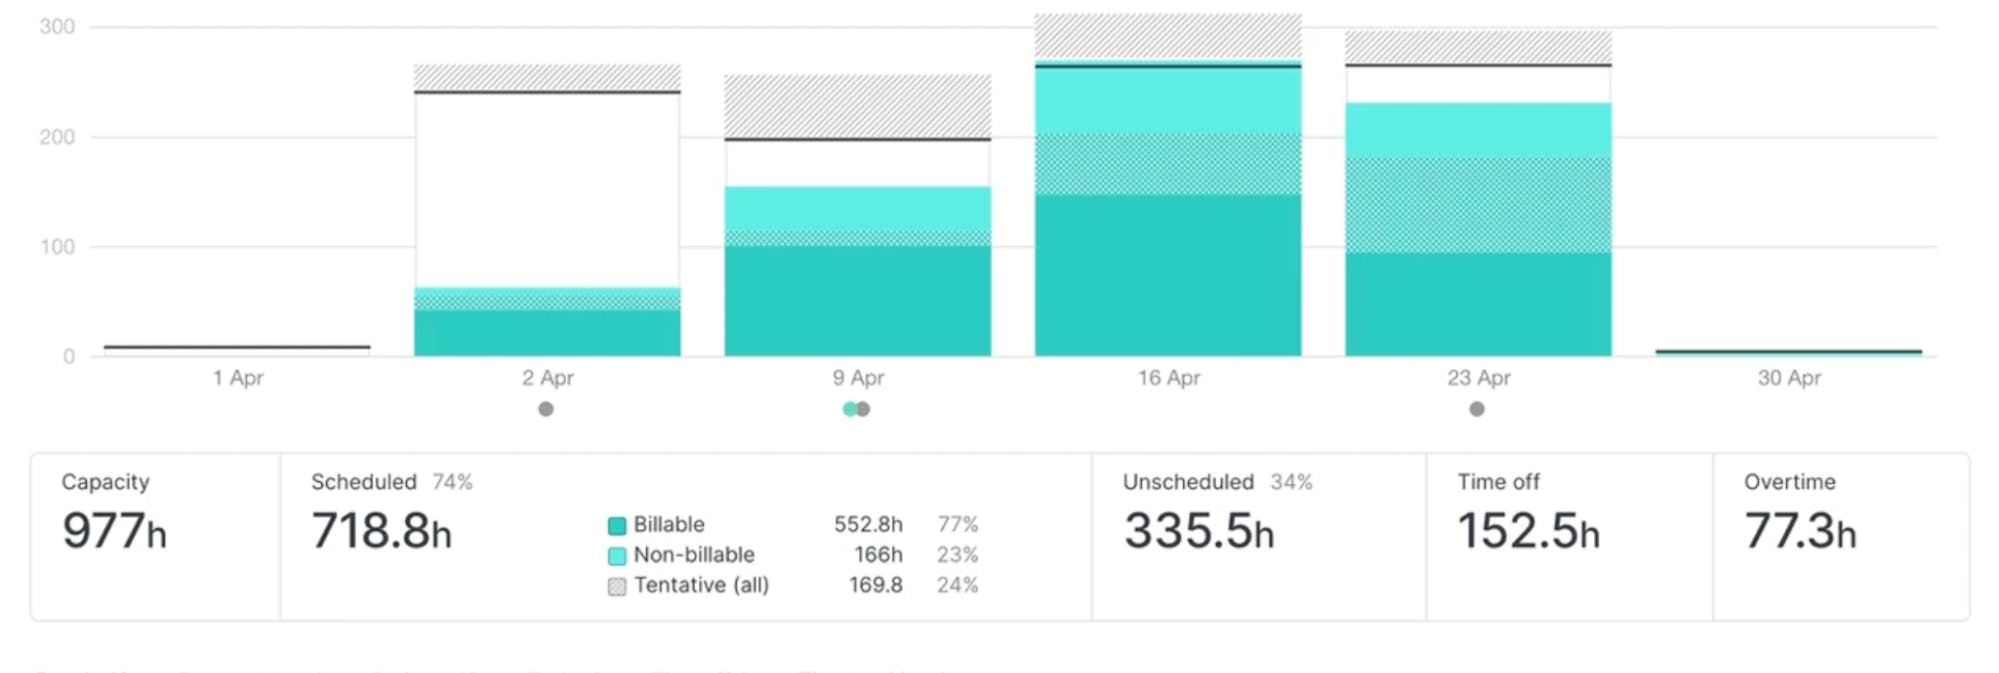Click the Non-billable legend color swatch
Viewport: 1999px width, 673px height.
[x=617, y=556]
